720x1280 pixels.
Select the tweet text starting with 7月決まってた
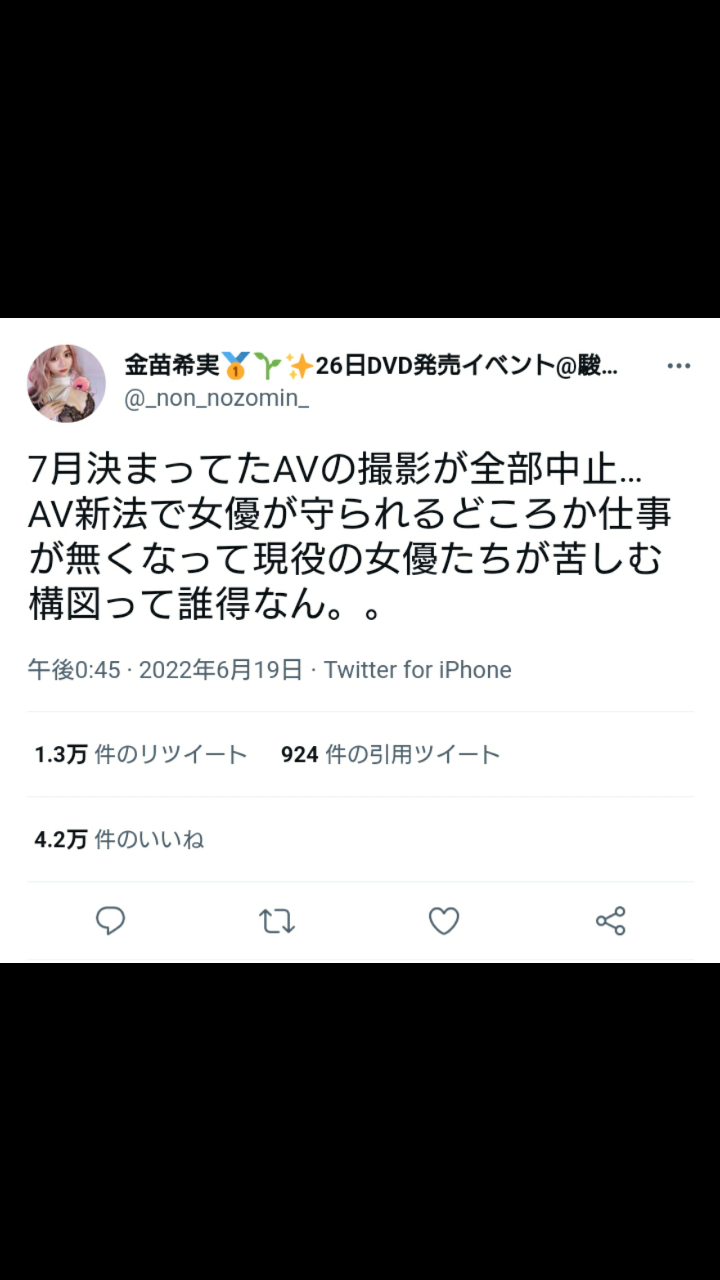[x=350, y=536]
